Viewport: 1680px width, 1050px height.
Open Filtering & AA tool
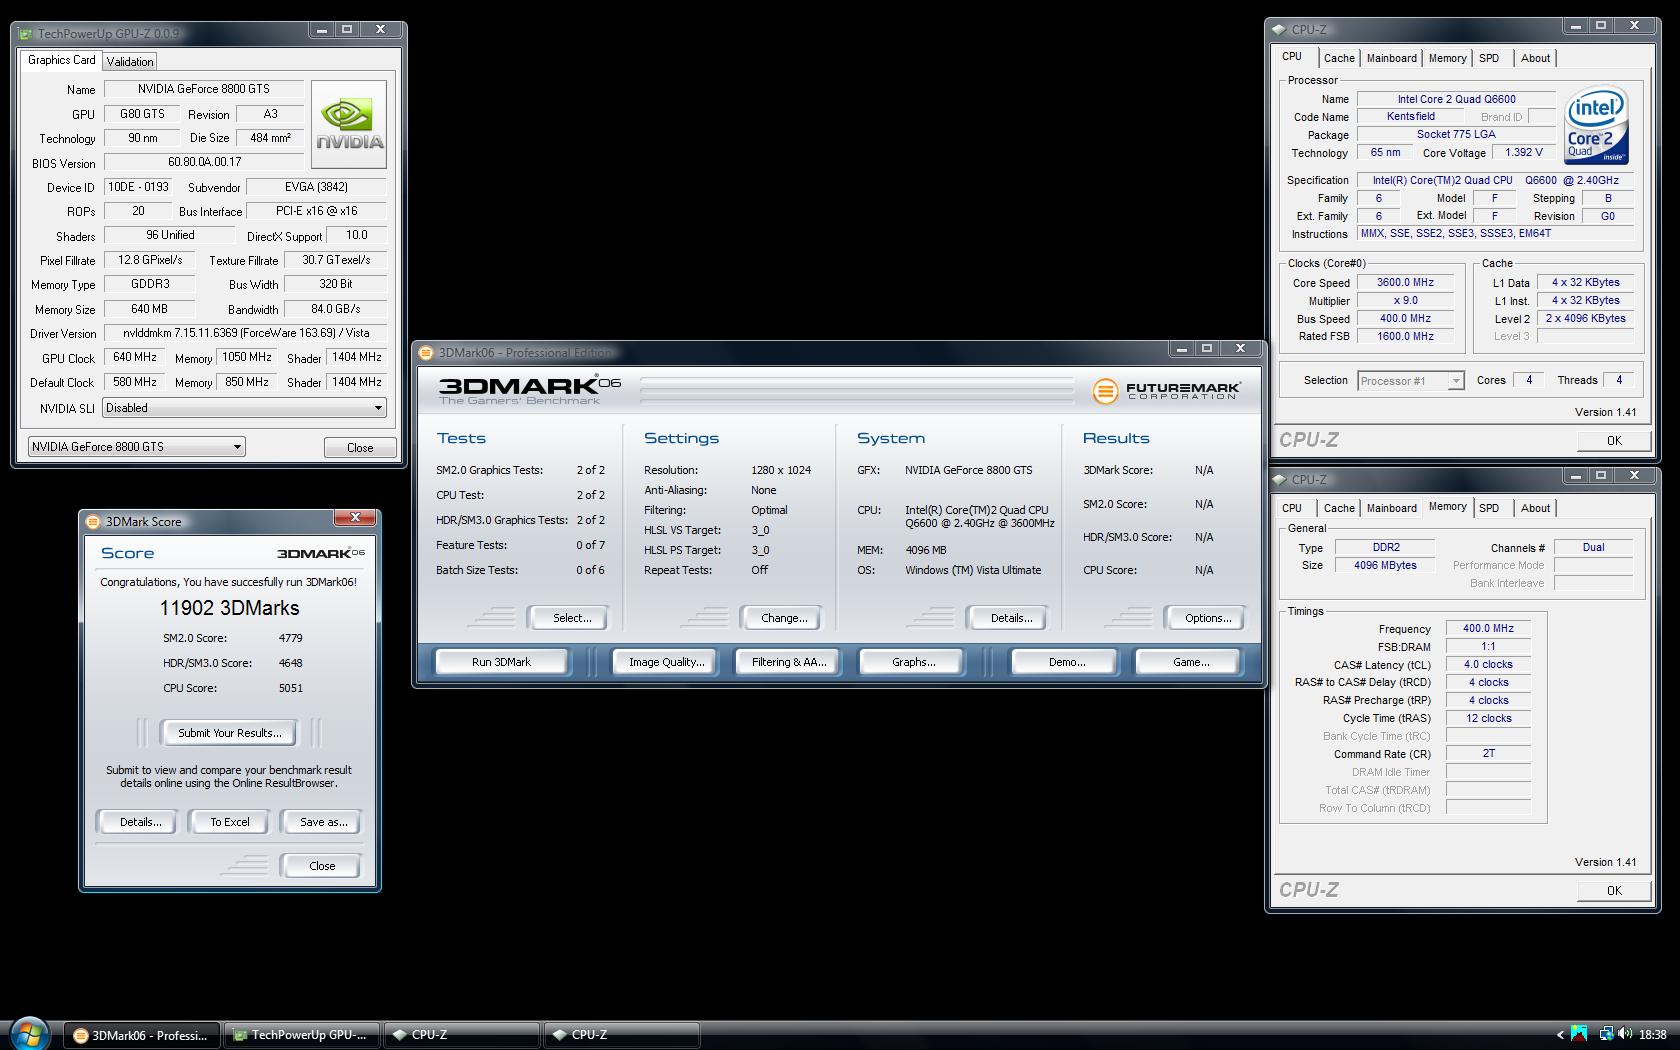pyautogui.click(x=789, y=662)
